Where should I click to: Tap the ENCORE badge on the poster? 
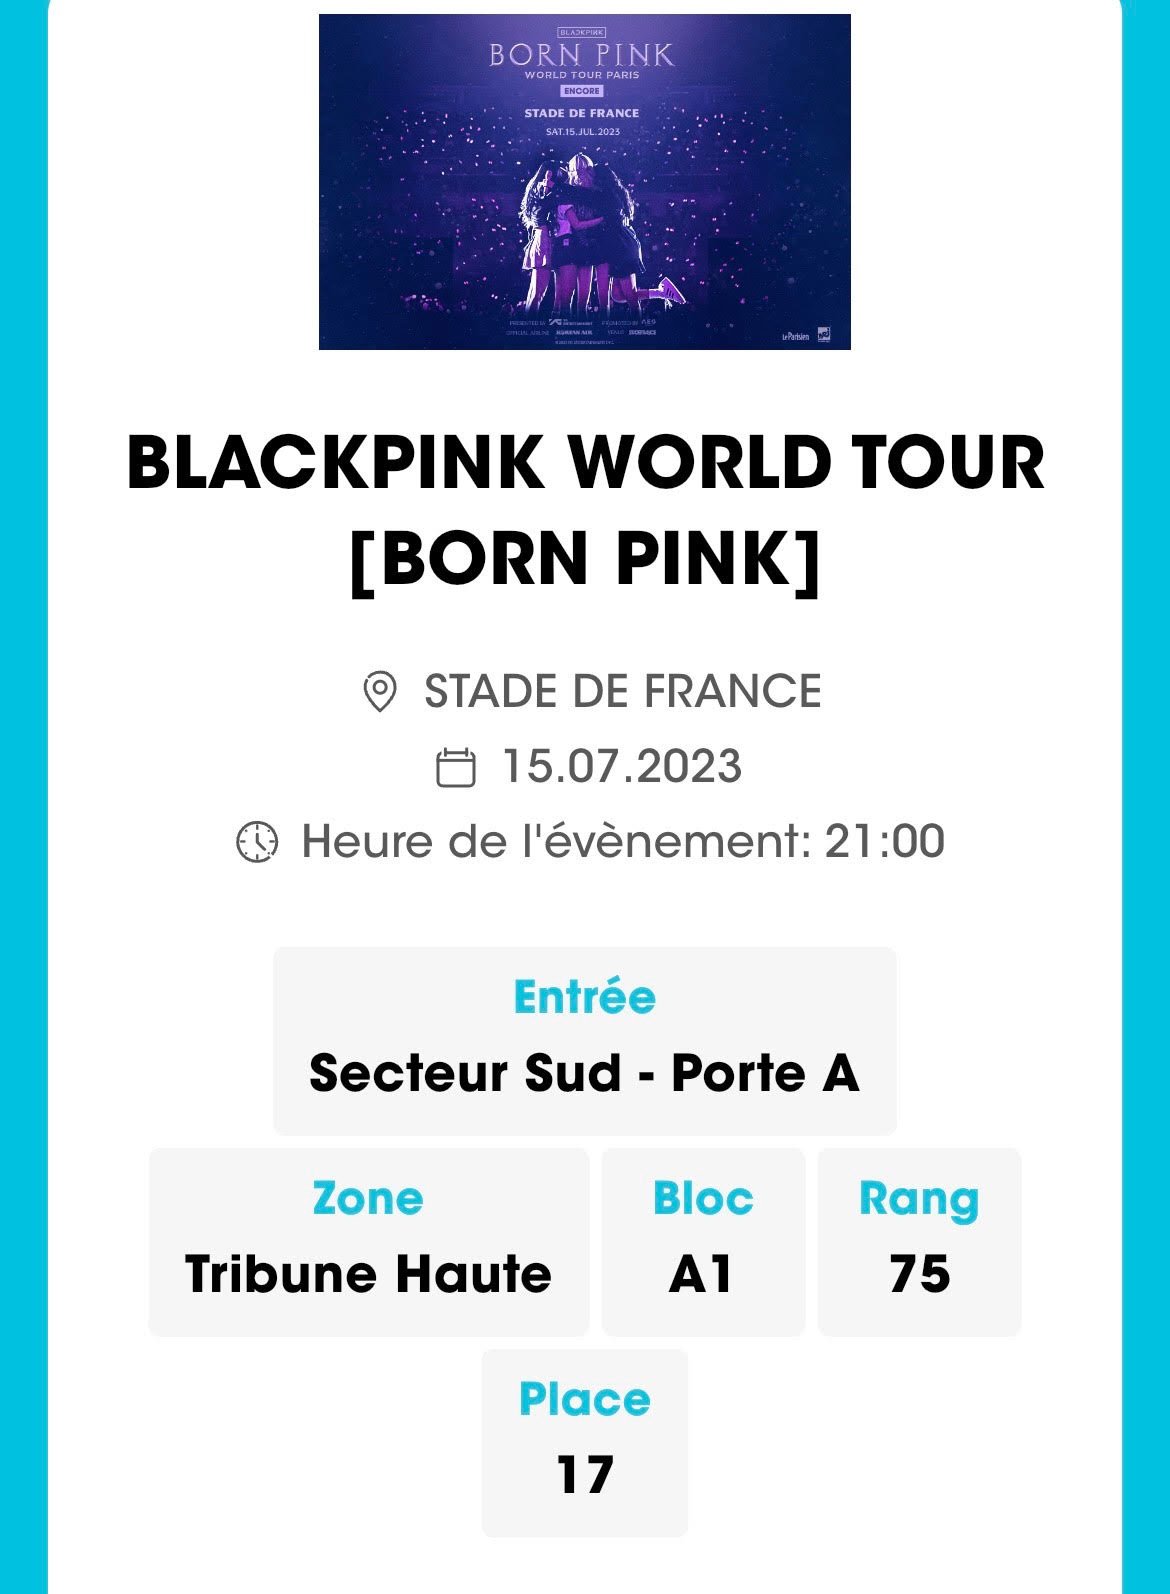[581, 91]
